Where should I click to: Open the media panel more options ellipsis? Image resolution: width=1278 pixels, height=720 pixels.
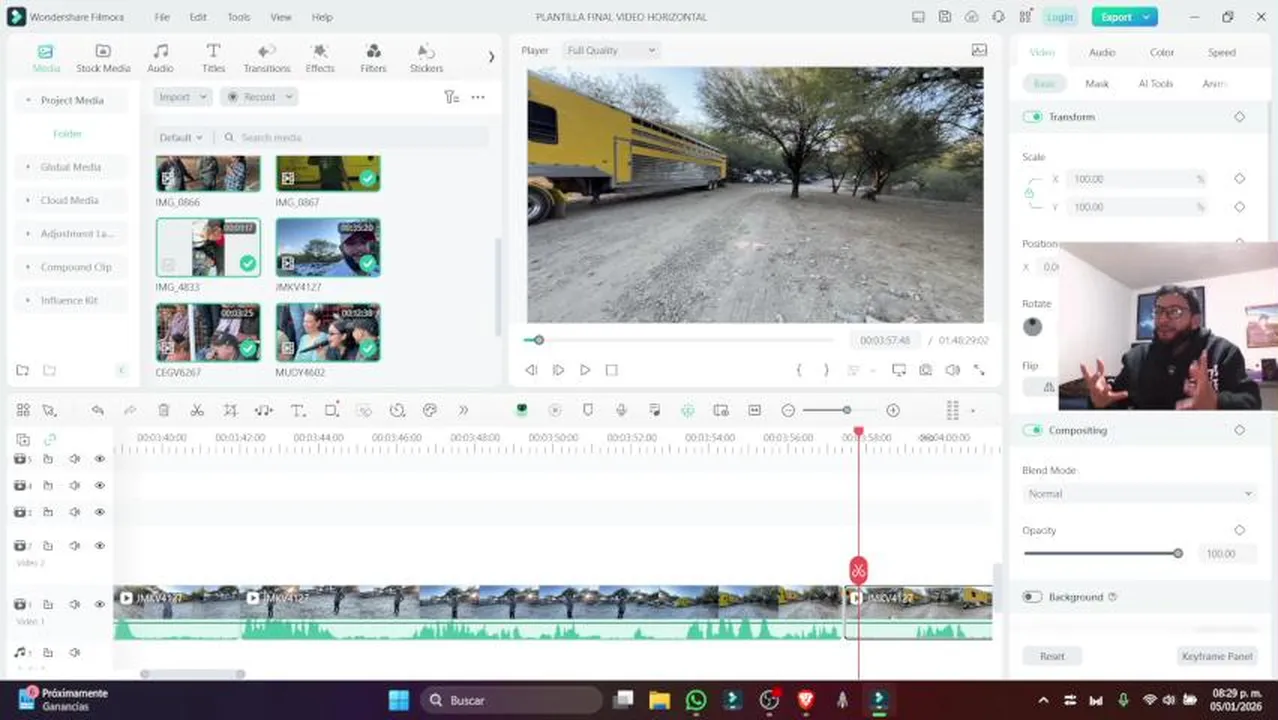pos(478,97)
